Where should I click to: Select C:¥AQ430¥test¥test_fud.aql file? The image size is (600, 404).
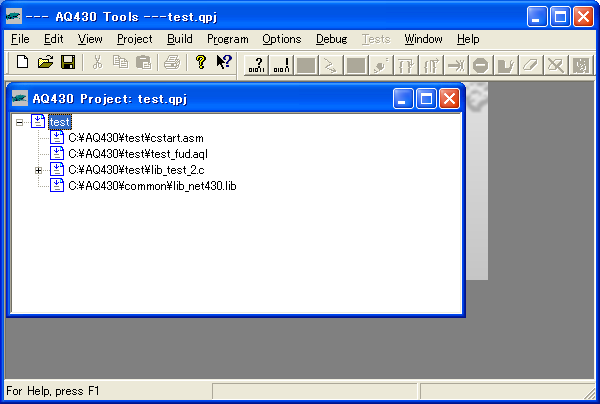(138, 154)
